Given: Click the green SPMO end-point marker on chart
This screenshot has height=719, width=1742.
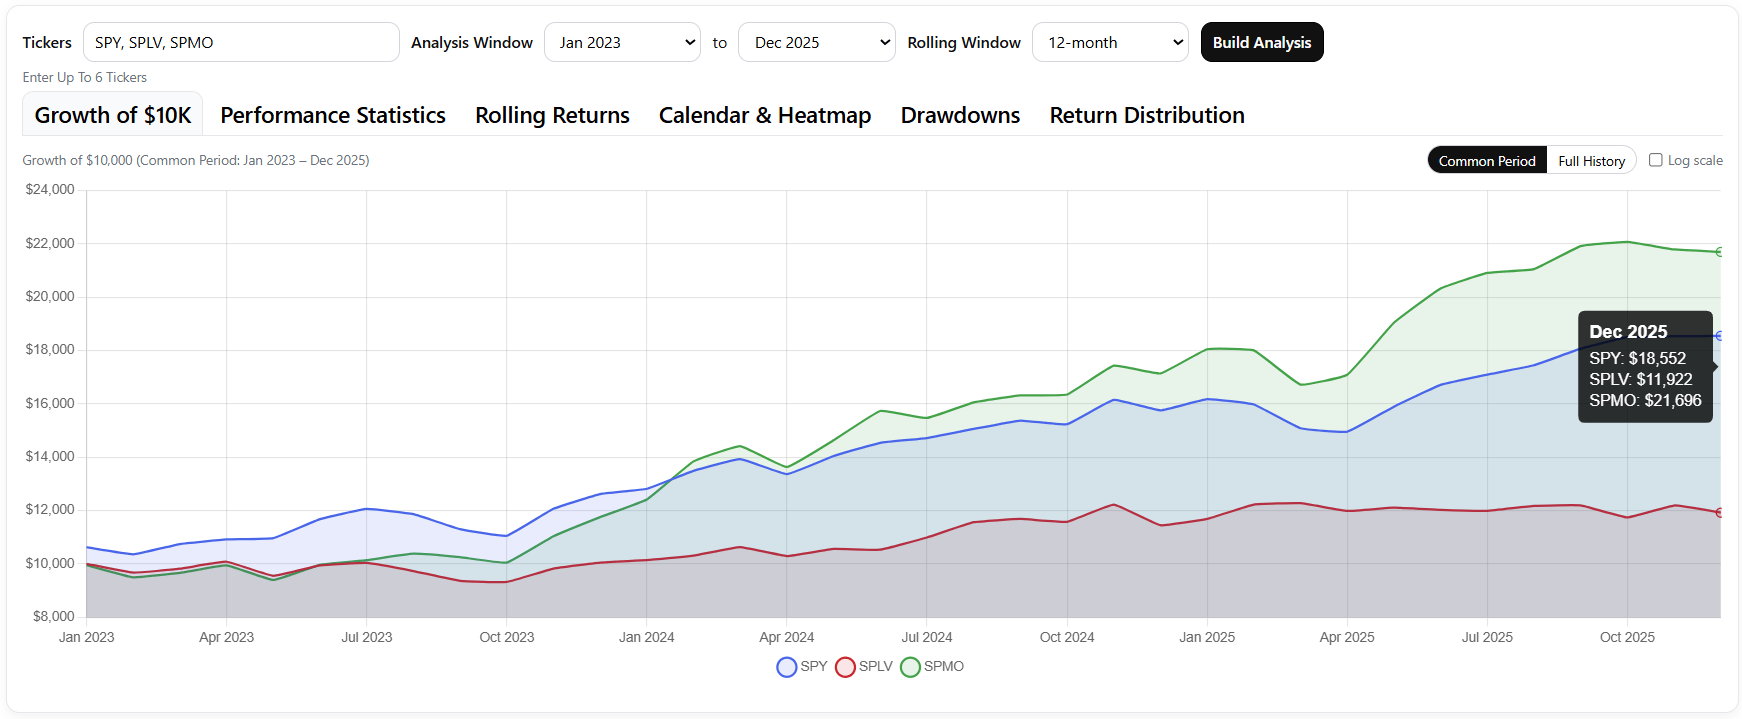Looking at the screenshot, I should click(1720, 252).
